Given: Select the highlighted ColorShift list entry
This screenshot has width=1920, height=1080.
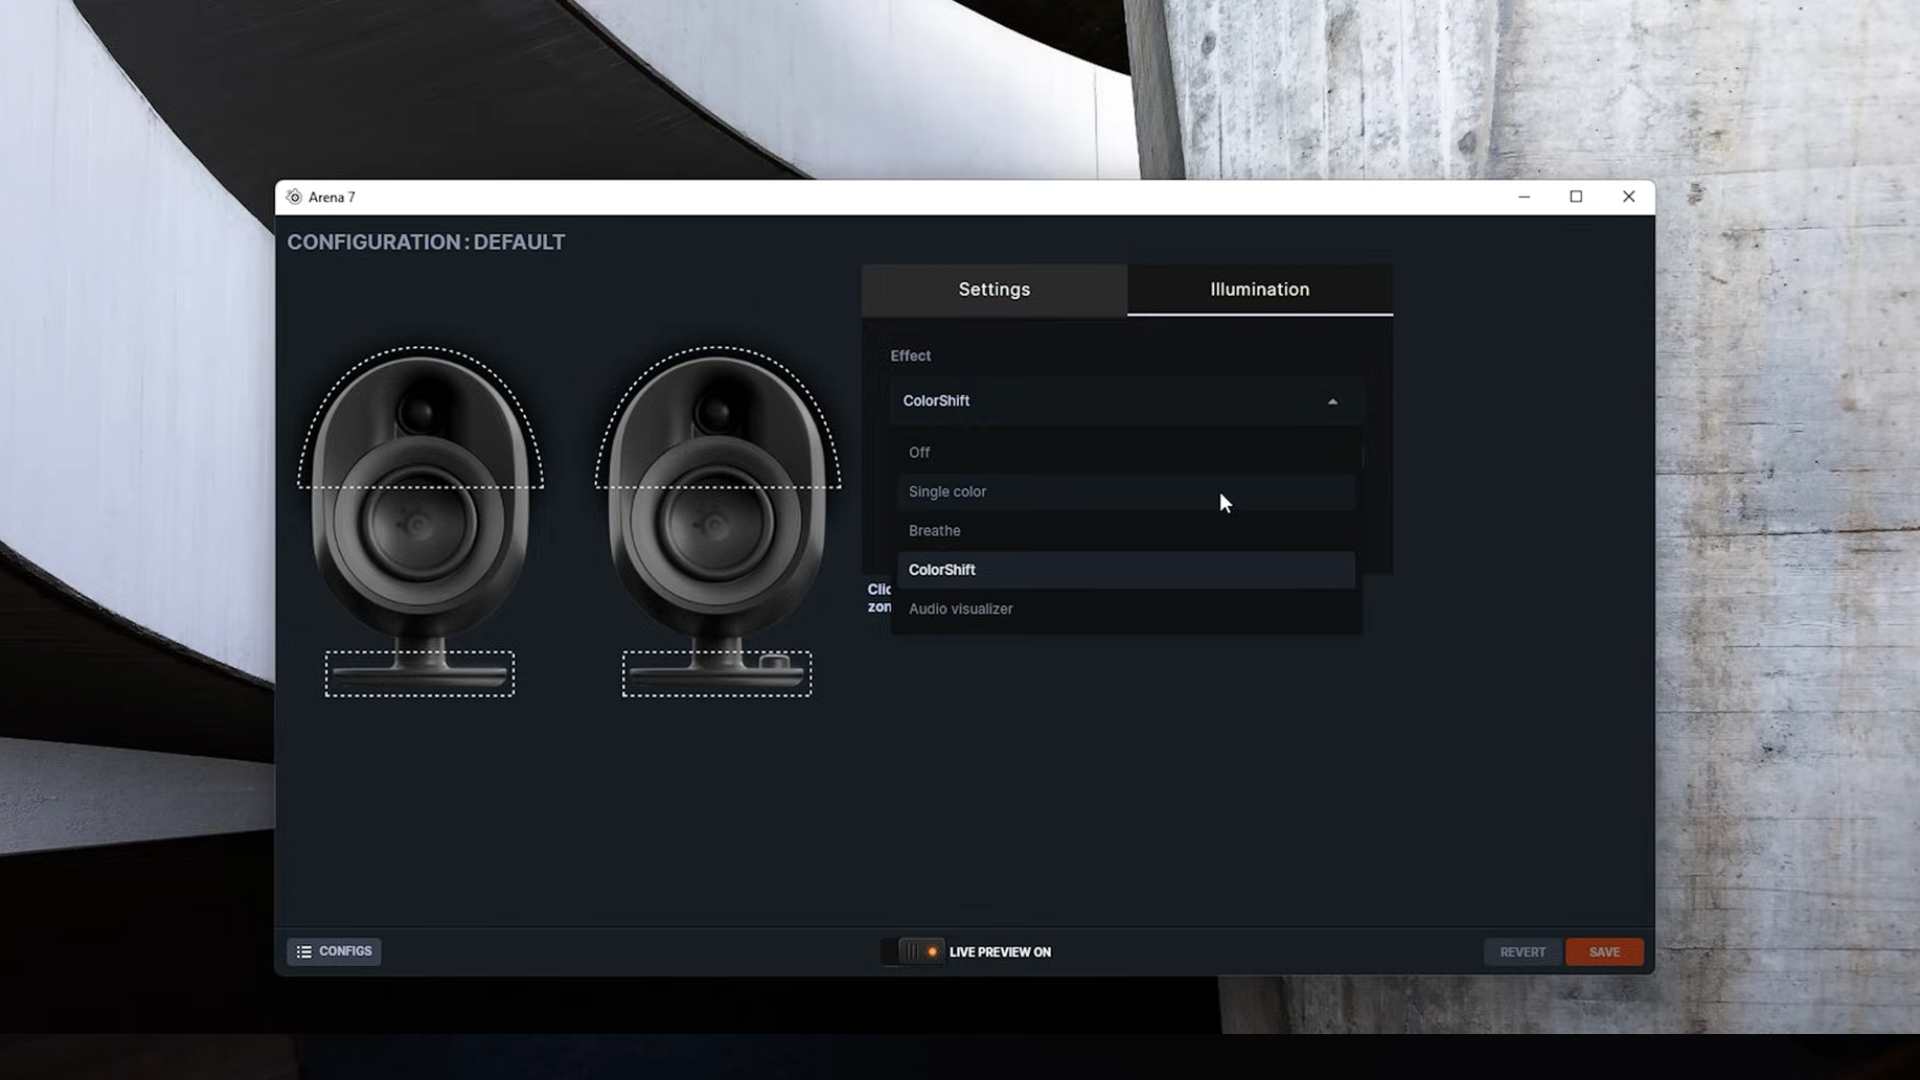Looking at the screenshot, I should point(942,570).
